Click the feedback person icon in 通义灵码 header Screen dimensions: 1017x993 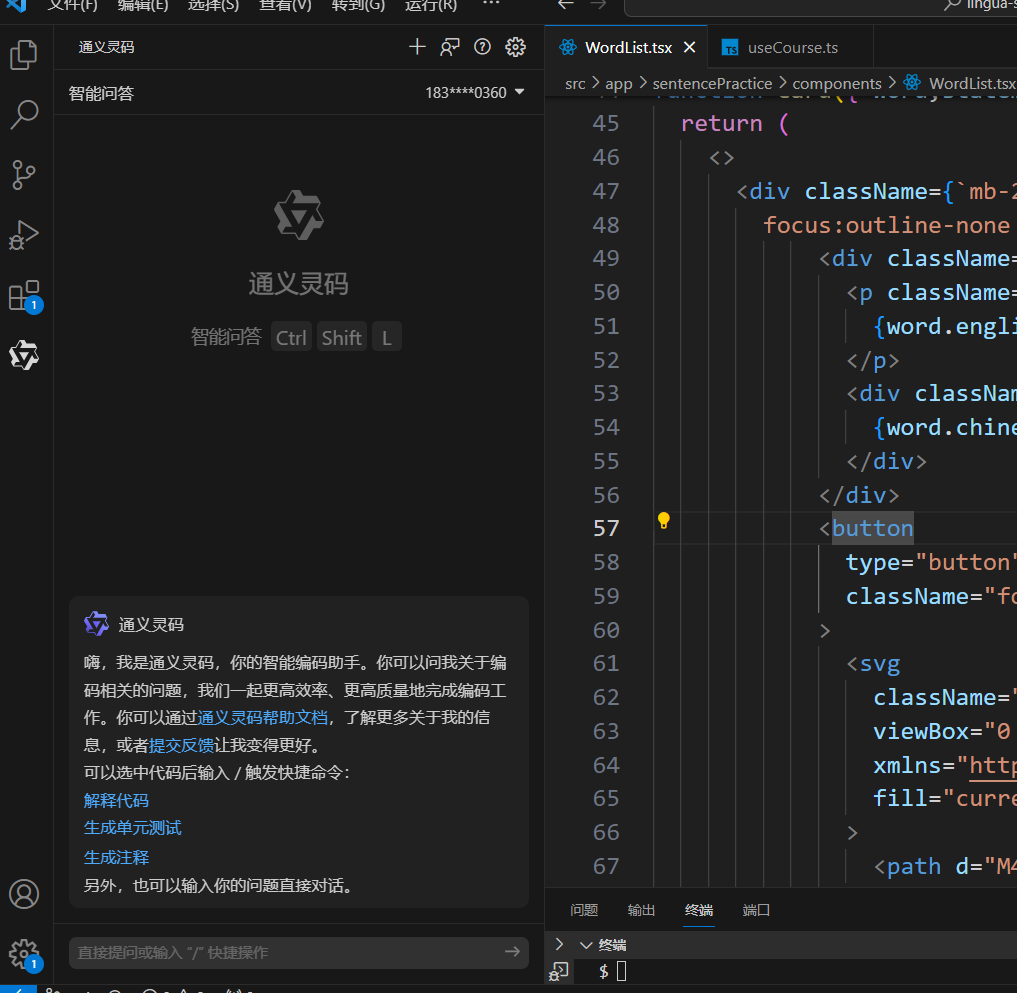[449, 47]
